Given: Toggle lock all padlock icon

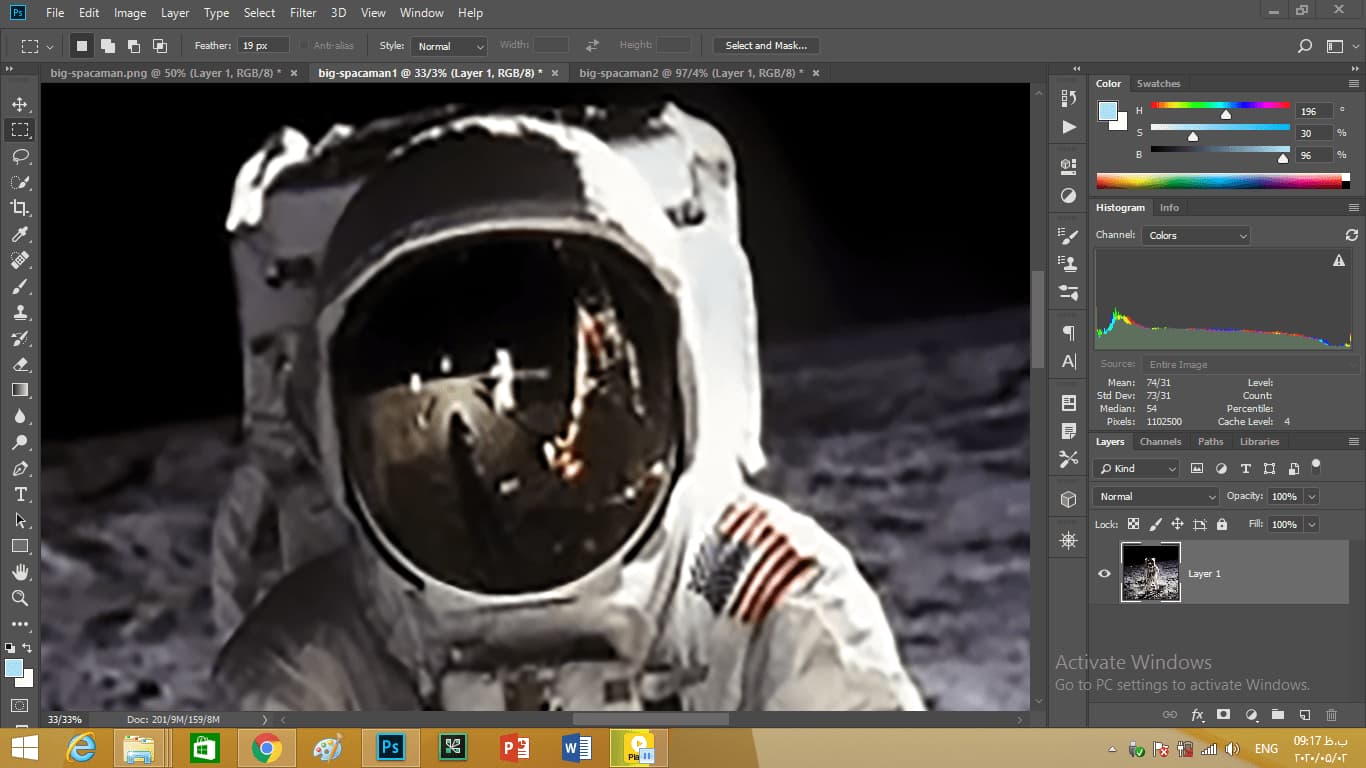Looking at the screenshot, I should [x=1221, y=524].
